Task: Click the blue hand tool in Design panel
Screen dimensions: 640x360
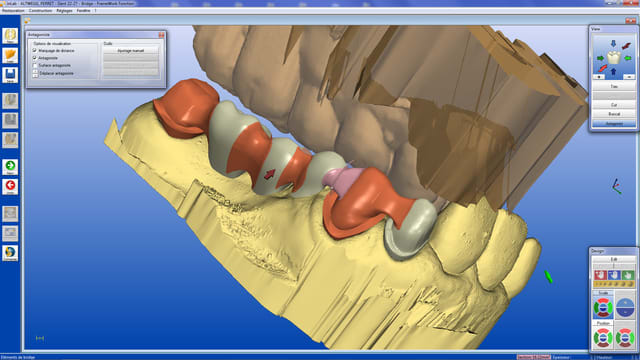Action: pyautogui.click(x=614, y=275)
